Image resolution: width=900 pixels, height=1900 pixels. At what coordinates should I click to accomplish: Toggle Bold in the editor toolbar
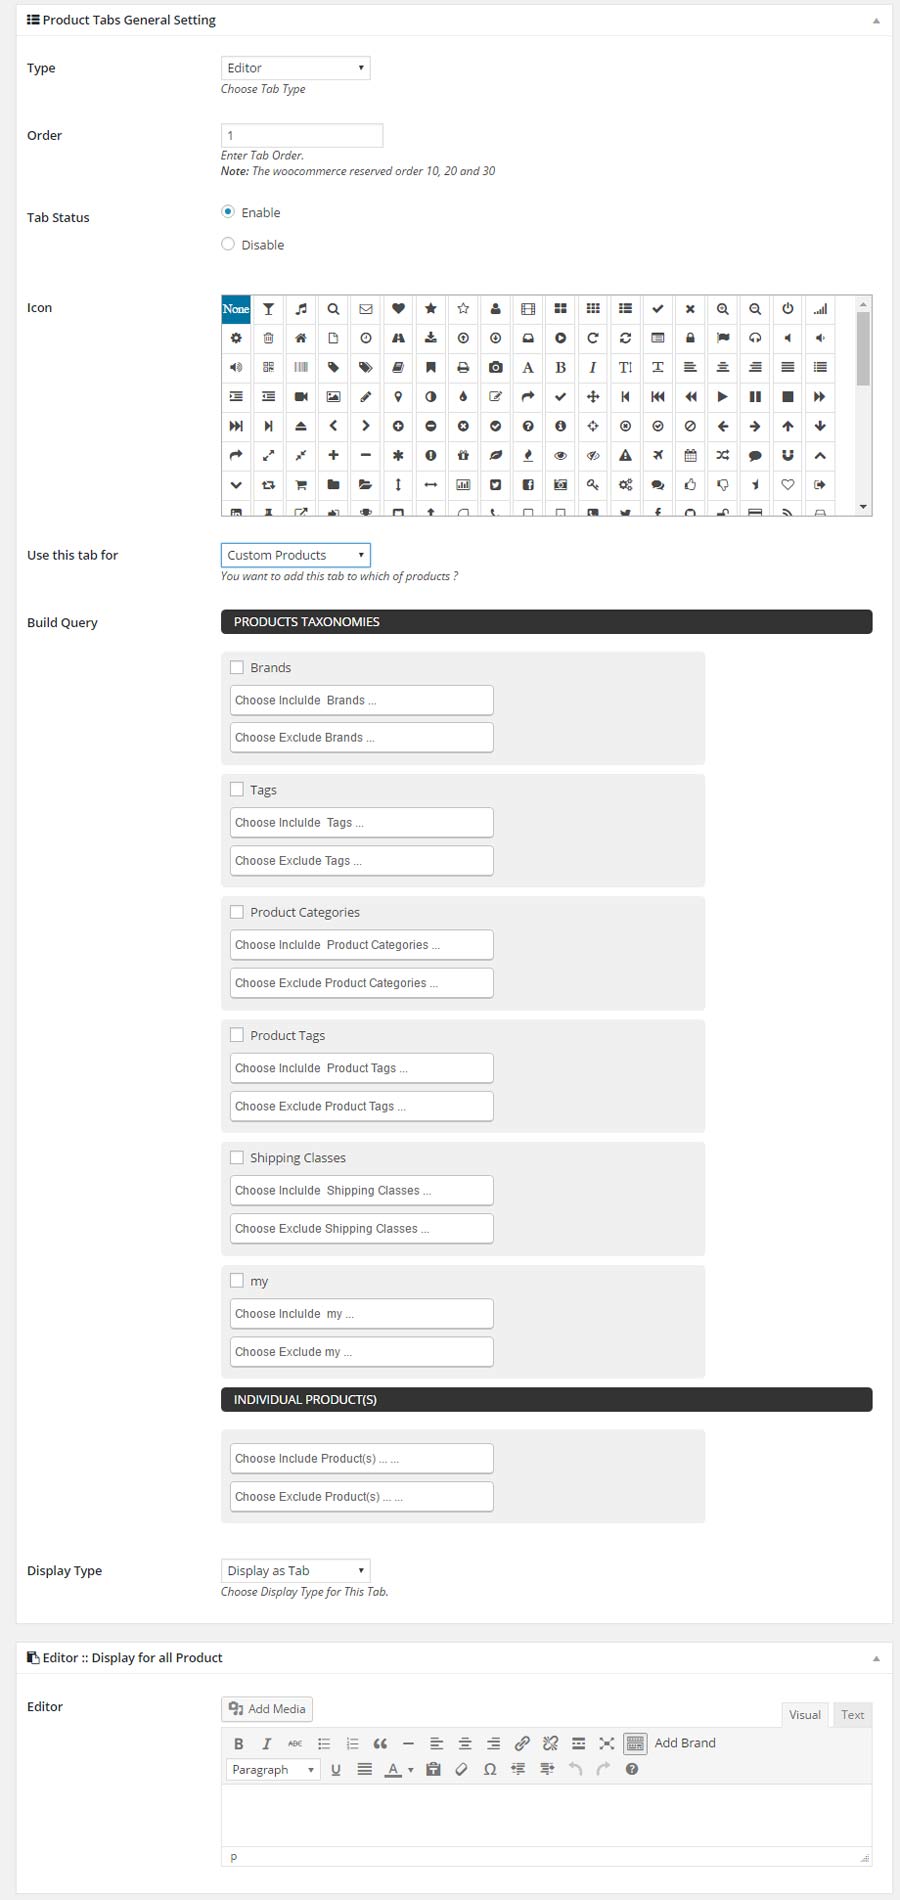point(238,1743)
